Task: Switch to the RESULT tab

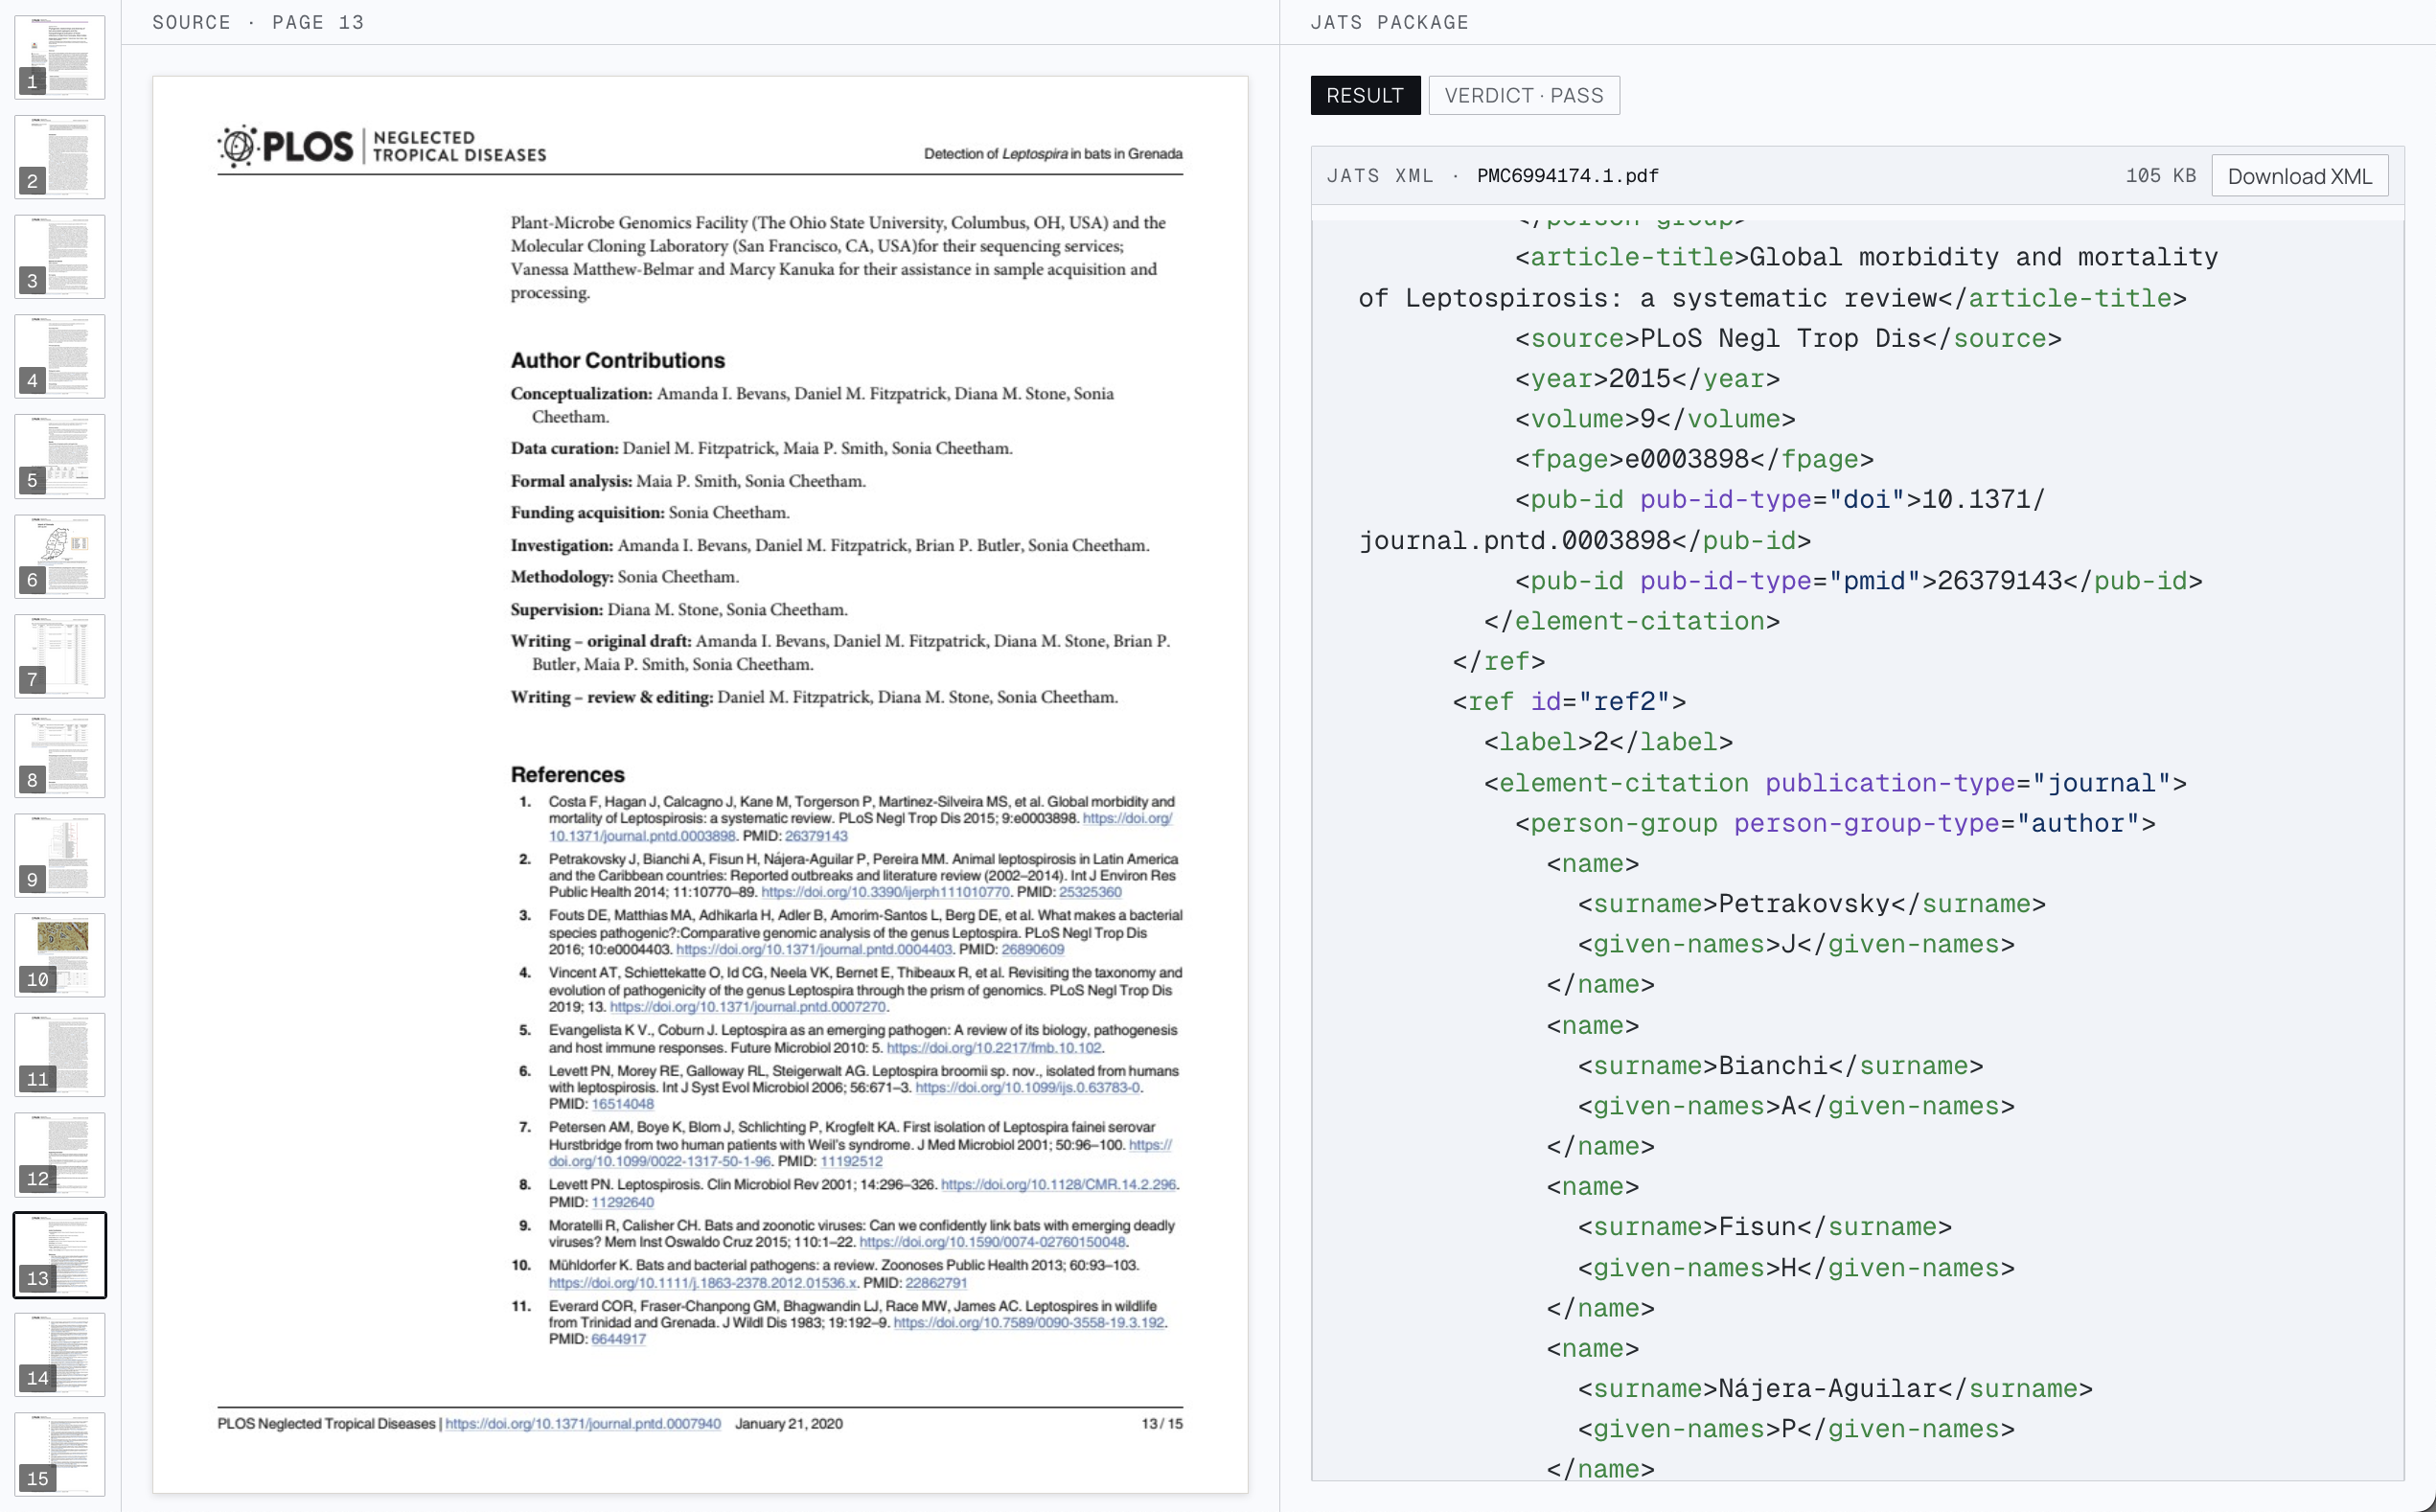Action: point(1365,95)
